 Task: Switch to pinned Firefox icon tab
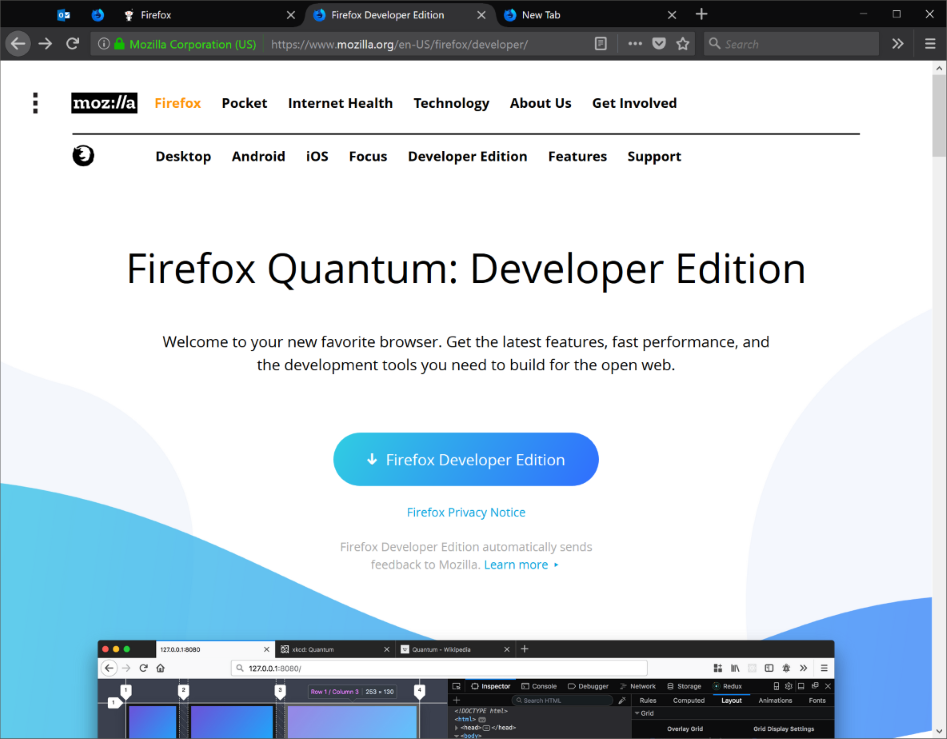[97, 15]
